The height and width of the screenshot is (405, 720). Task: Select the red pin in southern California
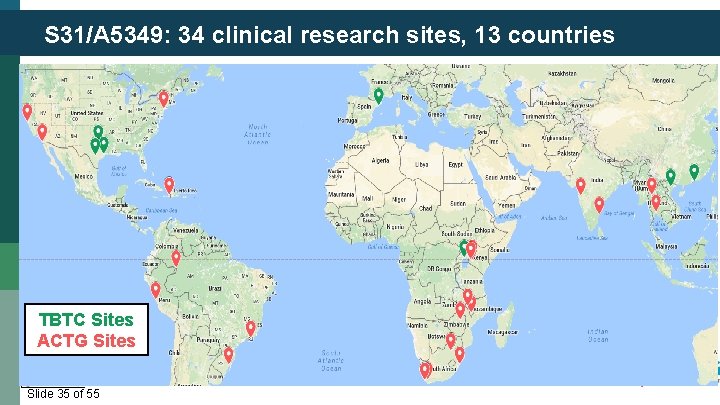(42, 132)
